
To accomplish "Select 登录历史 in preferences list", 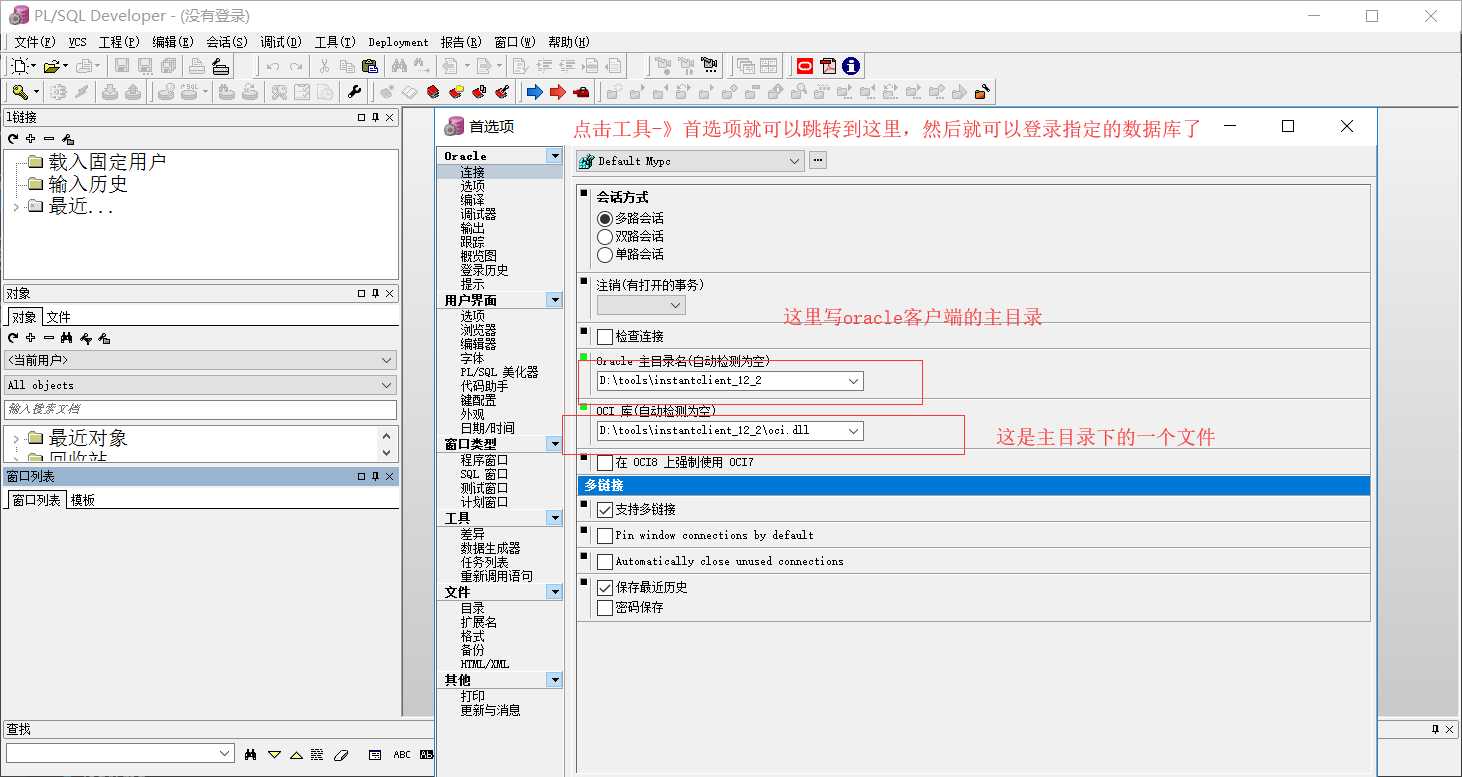I will coord(484,270).
